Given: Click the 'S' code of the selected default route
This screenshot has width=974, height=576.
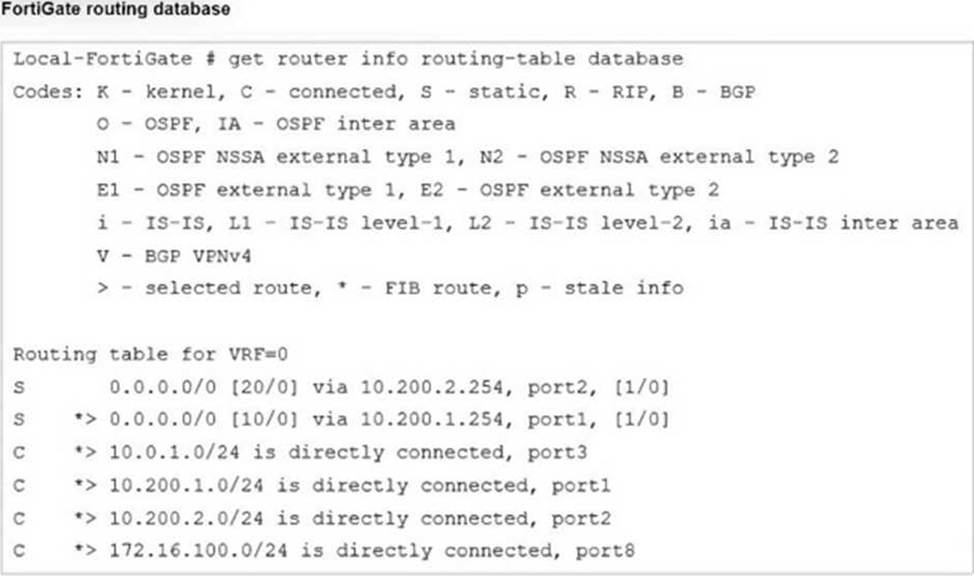Looking at the screenshot, I should (x=19, y=420).
